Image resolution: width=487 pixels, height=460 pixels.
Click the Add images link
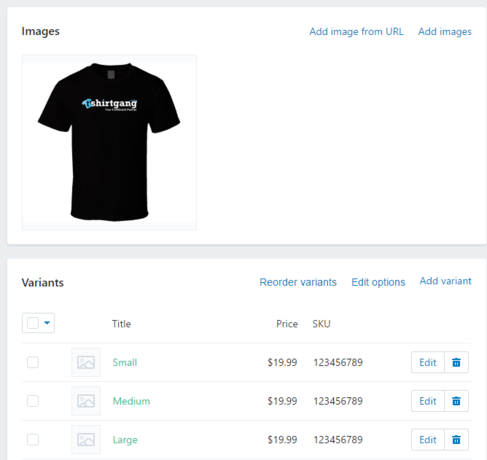[445, 32]
